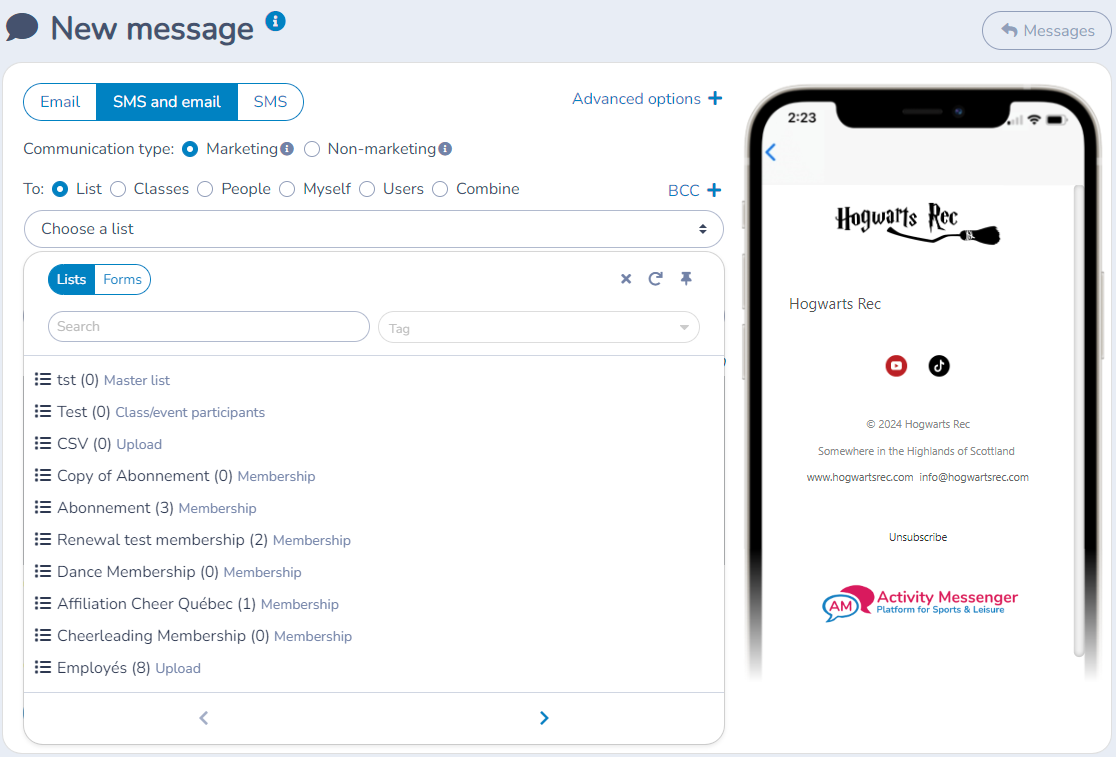The width and height of the screenshot is (1116, 757).
Task: Click Unsubscribe in the email preview
Action: pyautogui.click(x=917, y=537)
